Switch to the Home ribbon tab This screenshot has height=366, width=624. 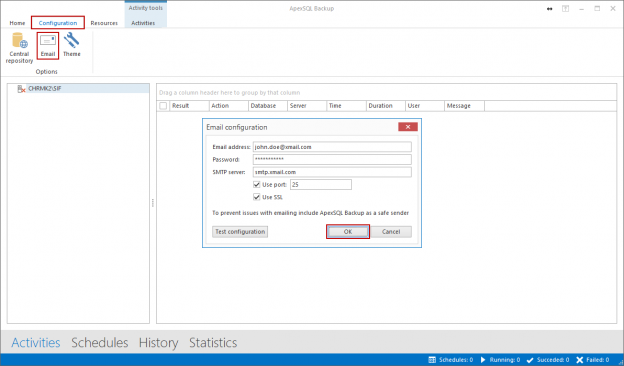tap(17, 23)
